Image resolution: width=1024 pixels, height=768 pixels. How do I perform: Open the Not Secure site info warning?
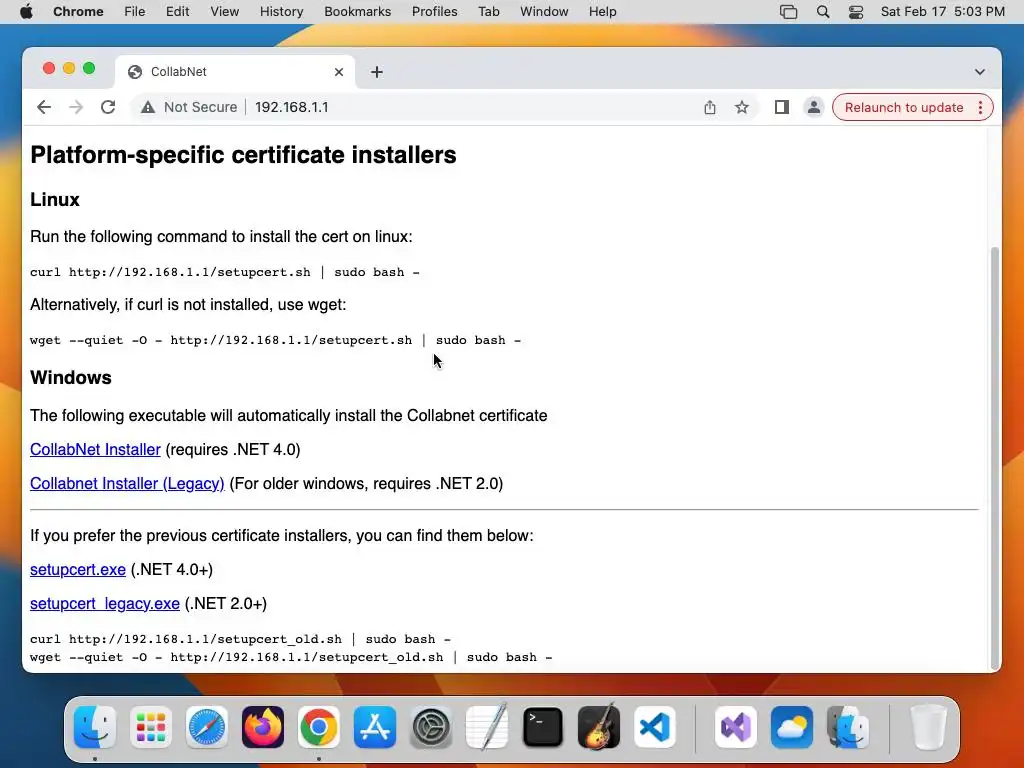pos(189,107)
